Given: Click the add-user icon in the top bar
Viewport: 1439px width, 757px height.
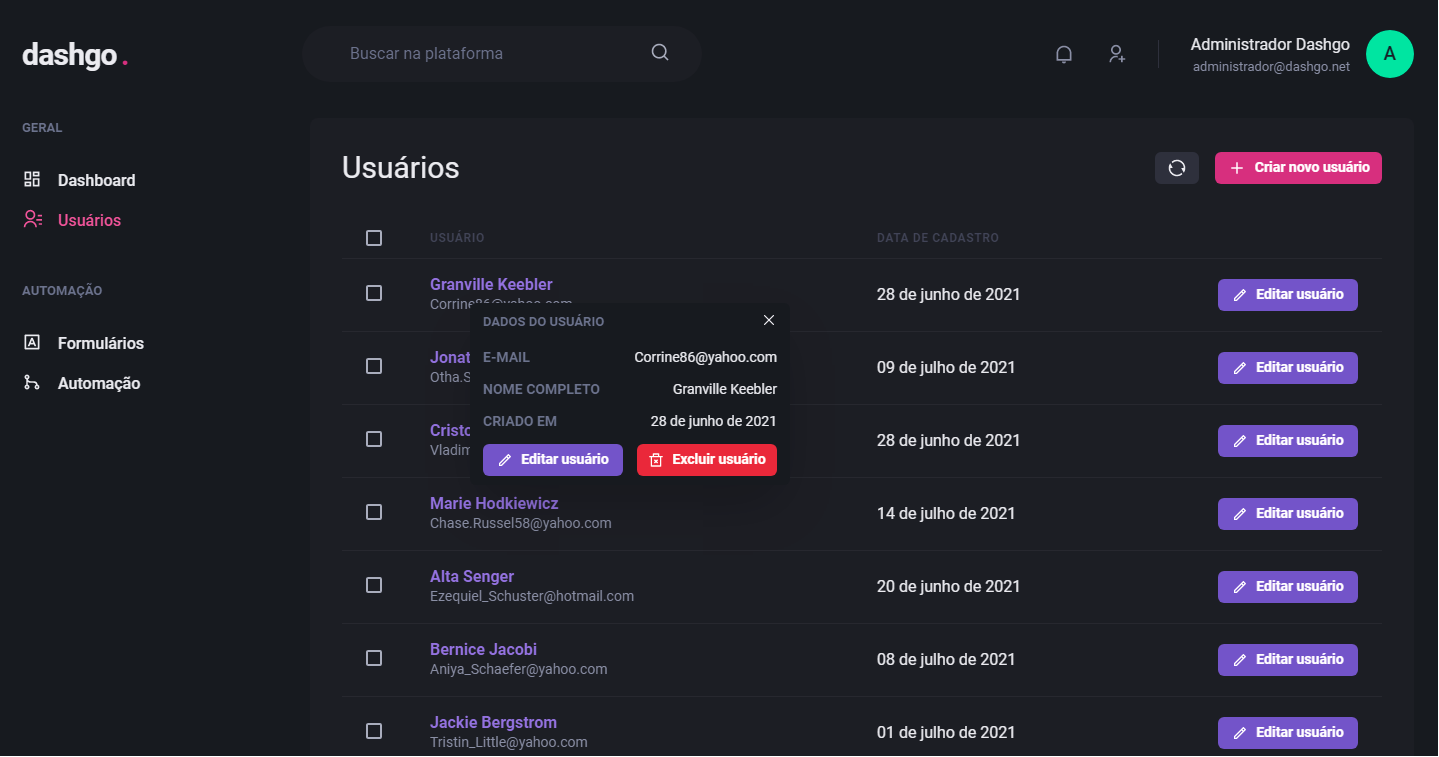Looking at the screenshot, I should (1116, 54).
